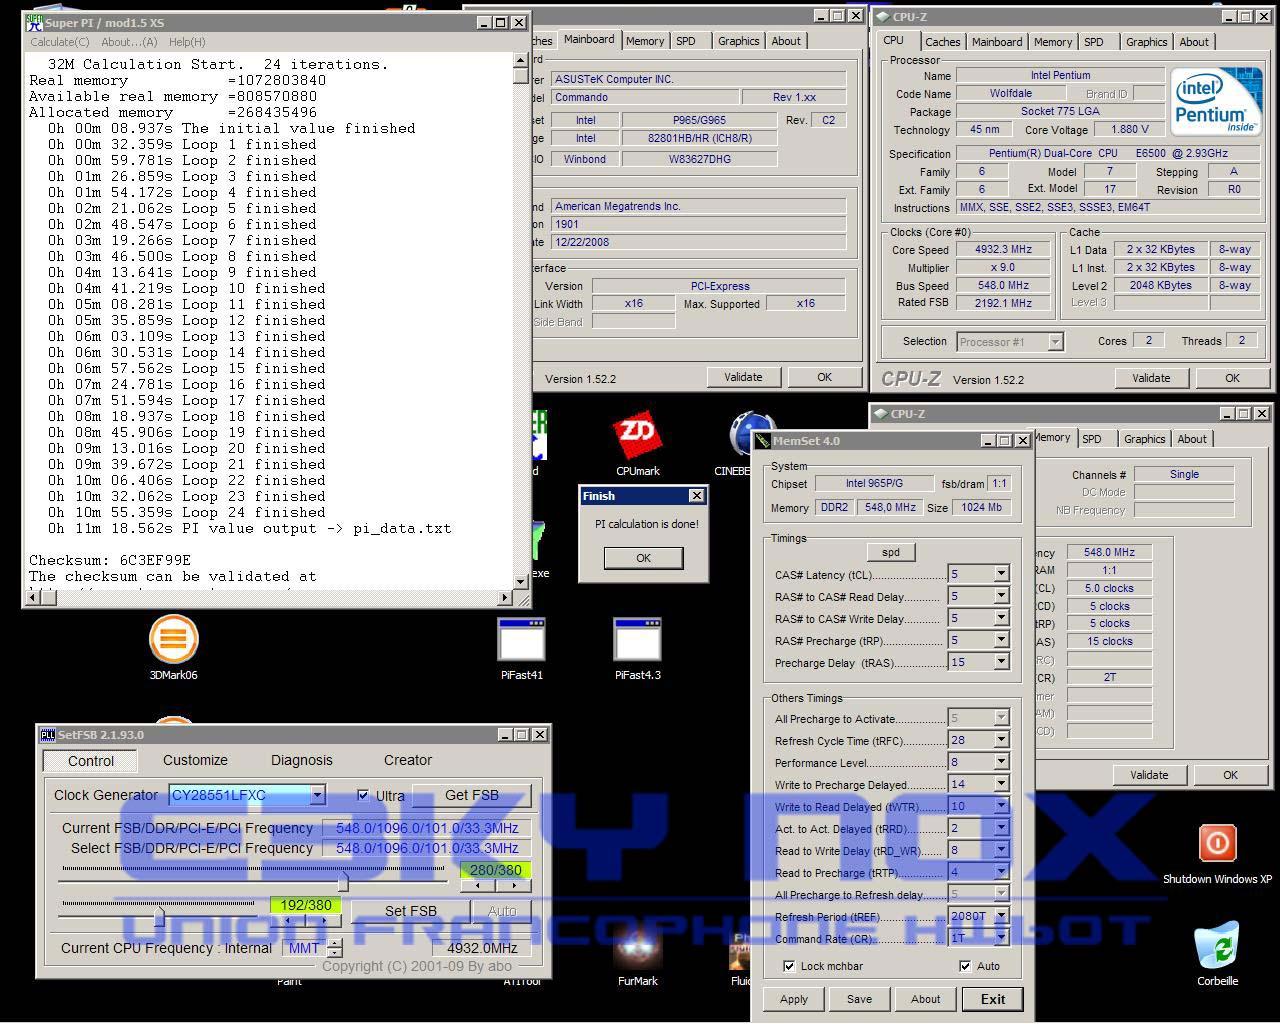Open Refresh Cycle Time (tRFC) dropdown

1000,740
